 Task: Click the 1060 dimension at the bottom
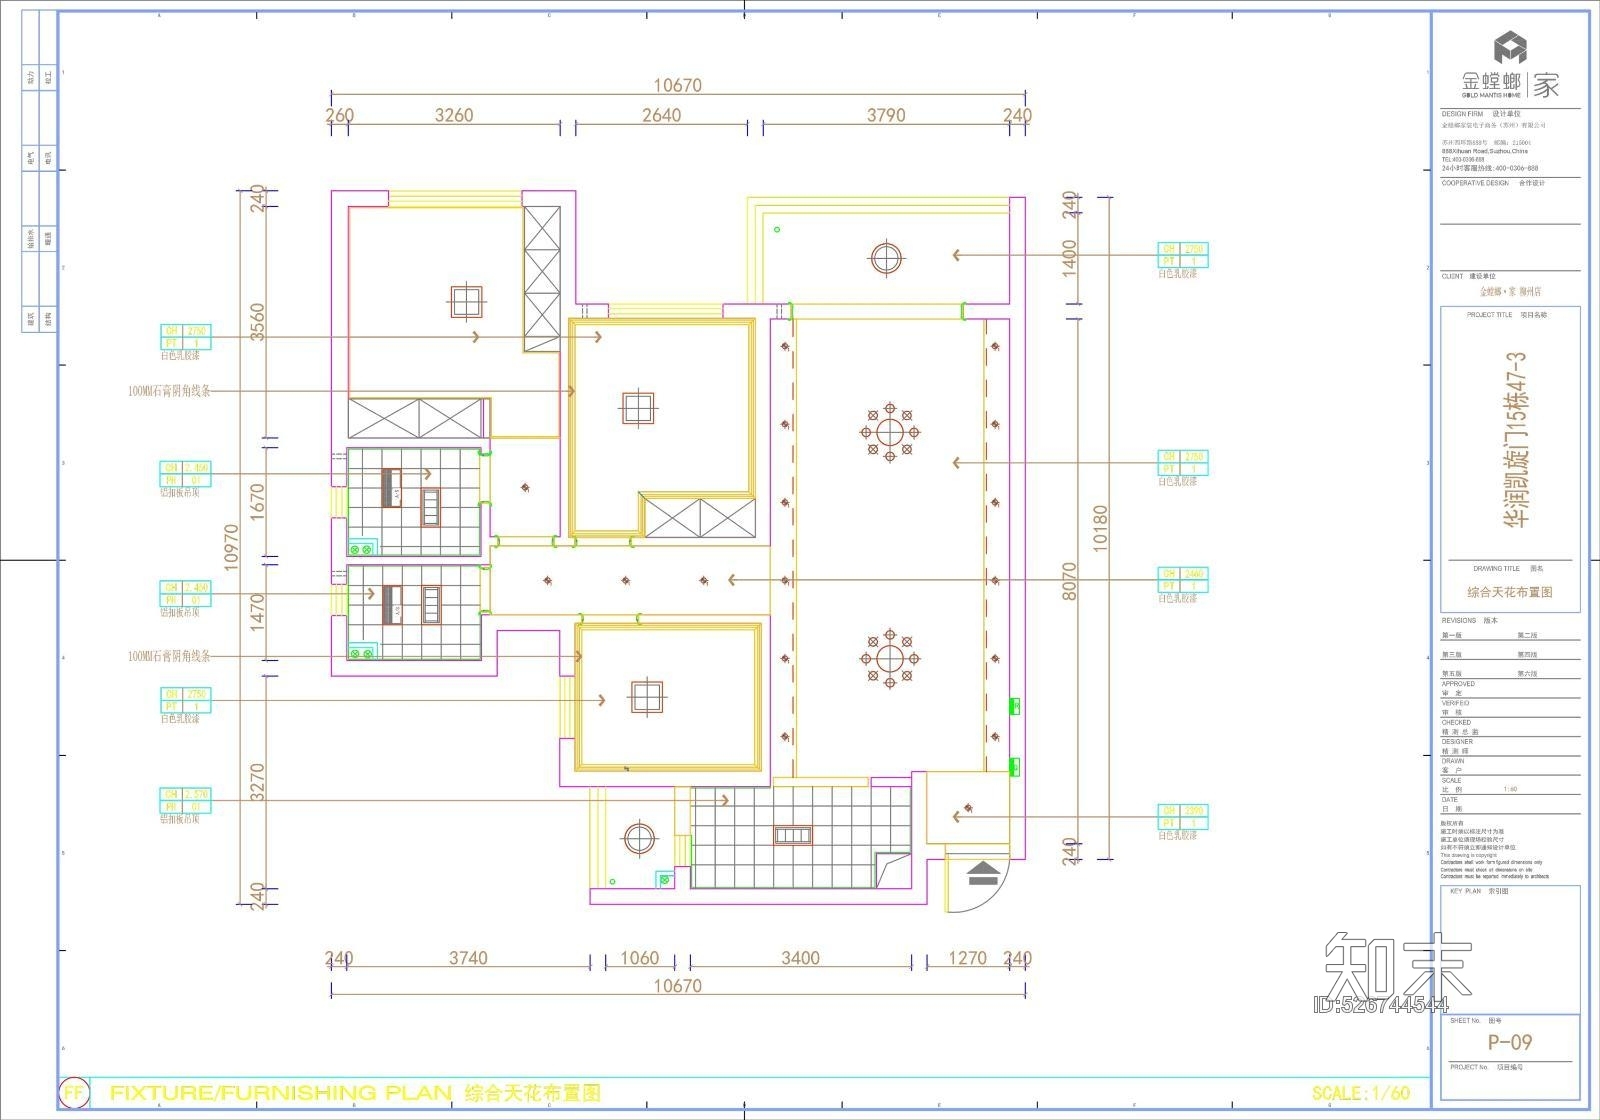click(640, 958)
